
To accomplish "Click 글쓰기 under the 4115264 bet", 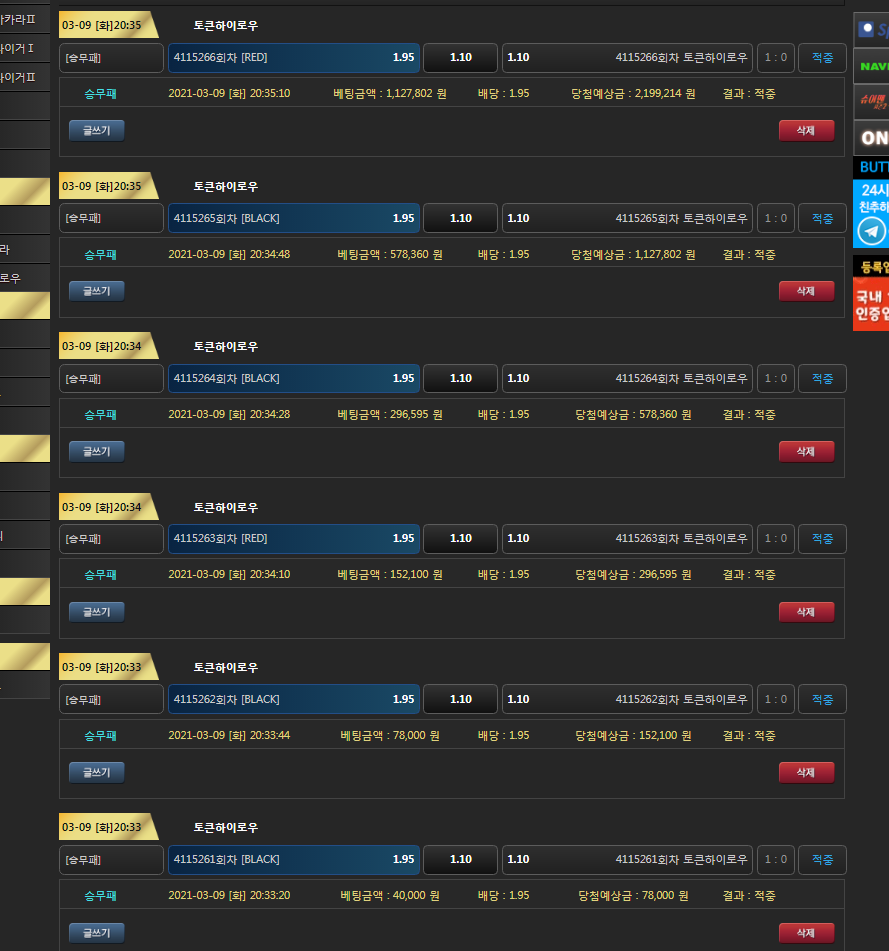I will [97, 451].
